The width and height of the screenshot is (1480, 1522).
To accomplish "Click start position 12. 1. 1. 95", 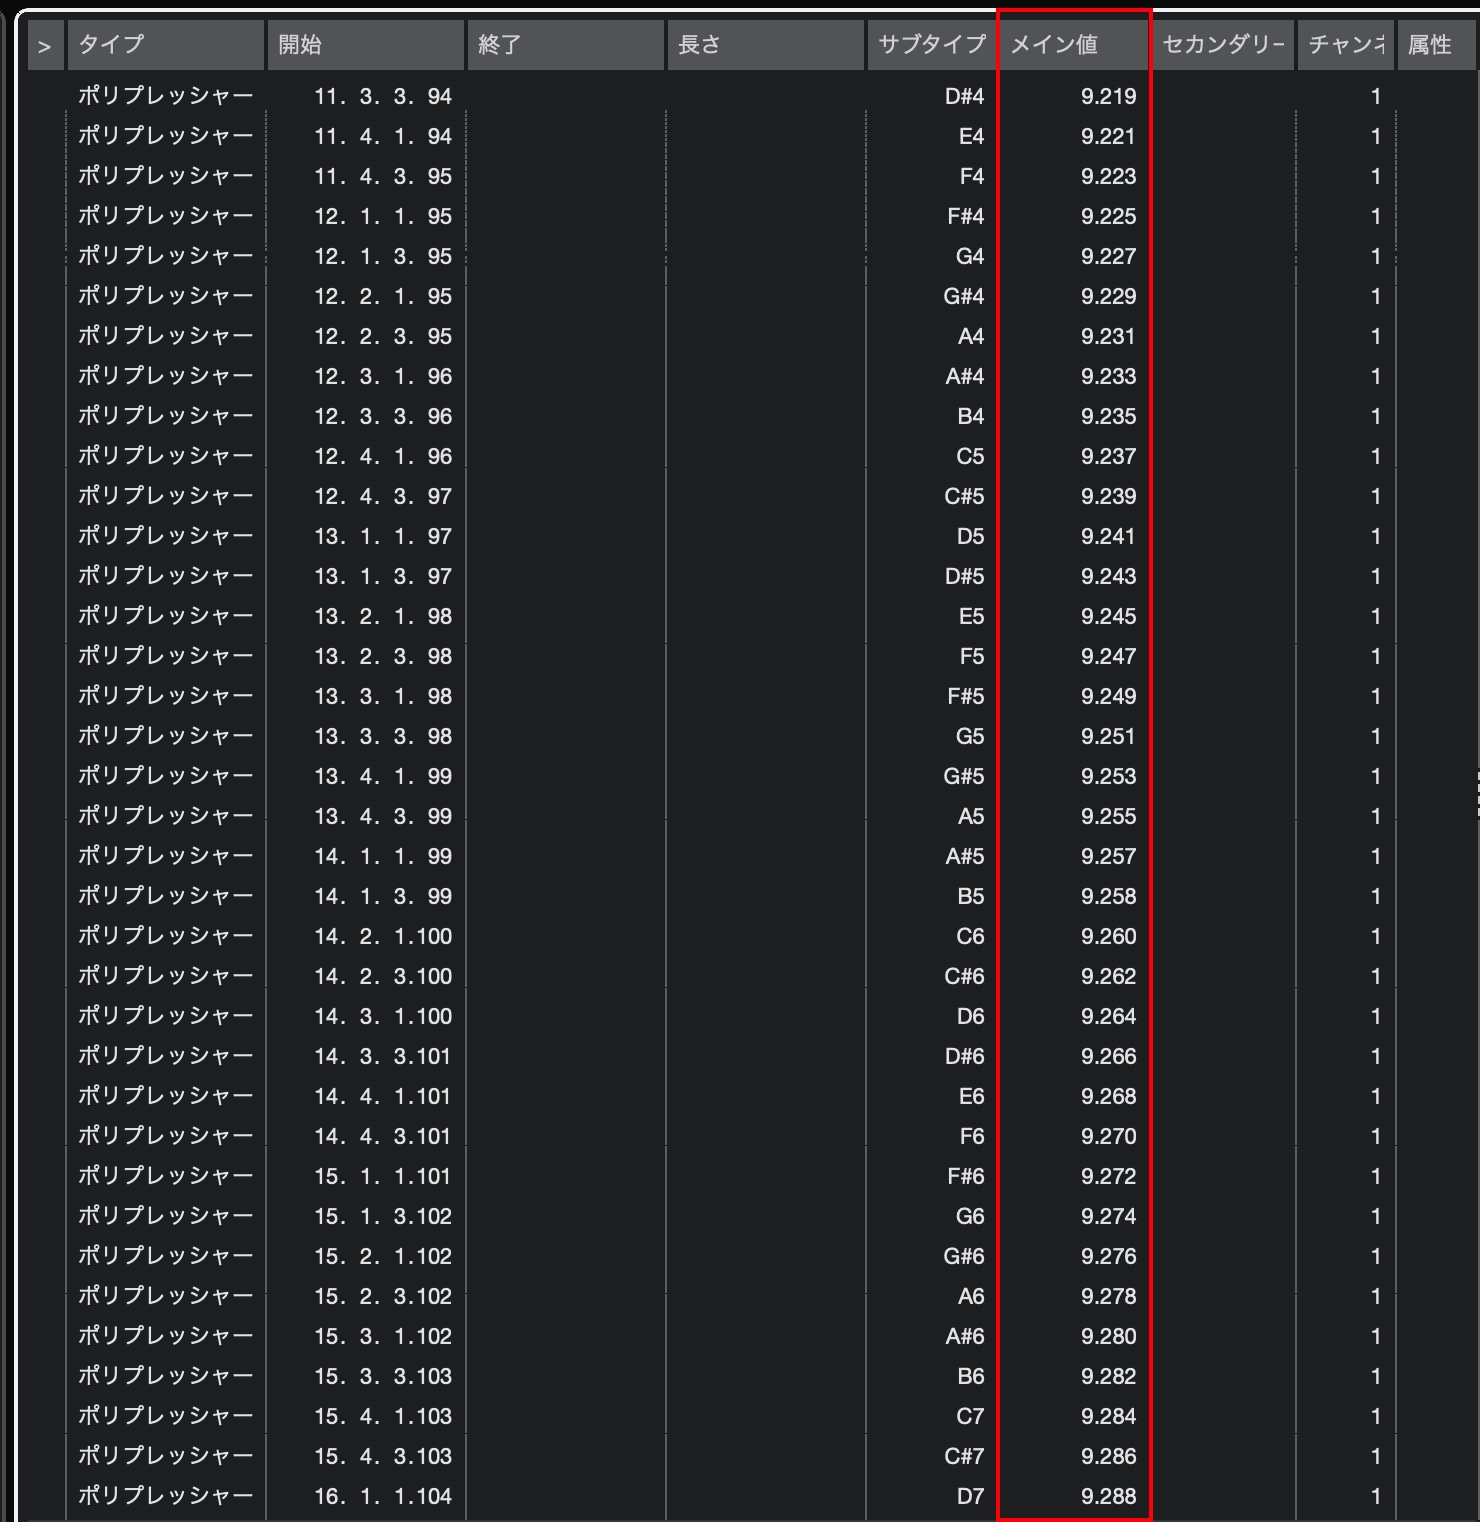I will pos(383,216).
